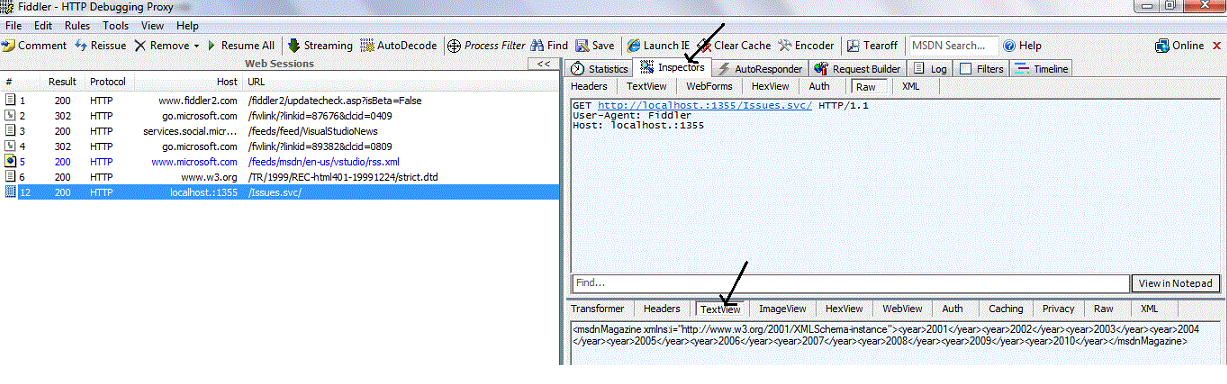1227x384 pixels.
Task: Select response WebView tab
Action: tap(902, 309)
